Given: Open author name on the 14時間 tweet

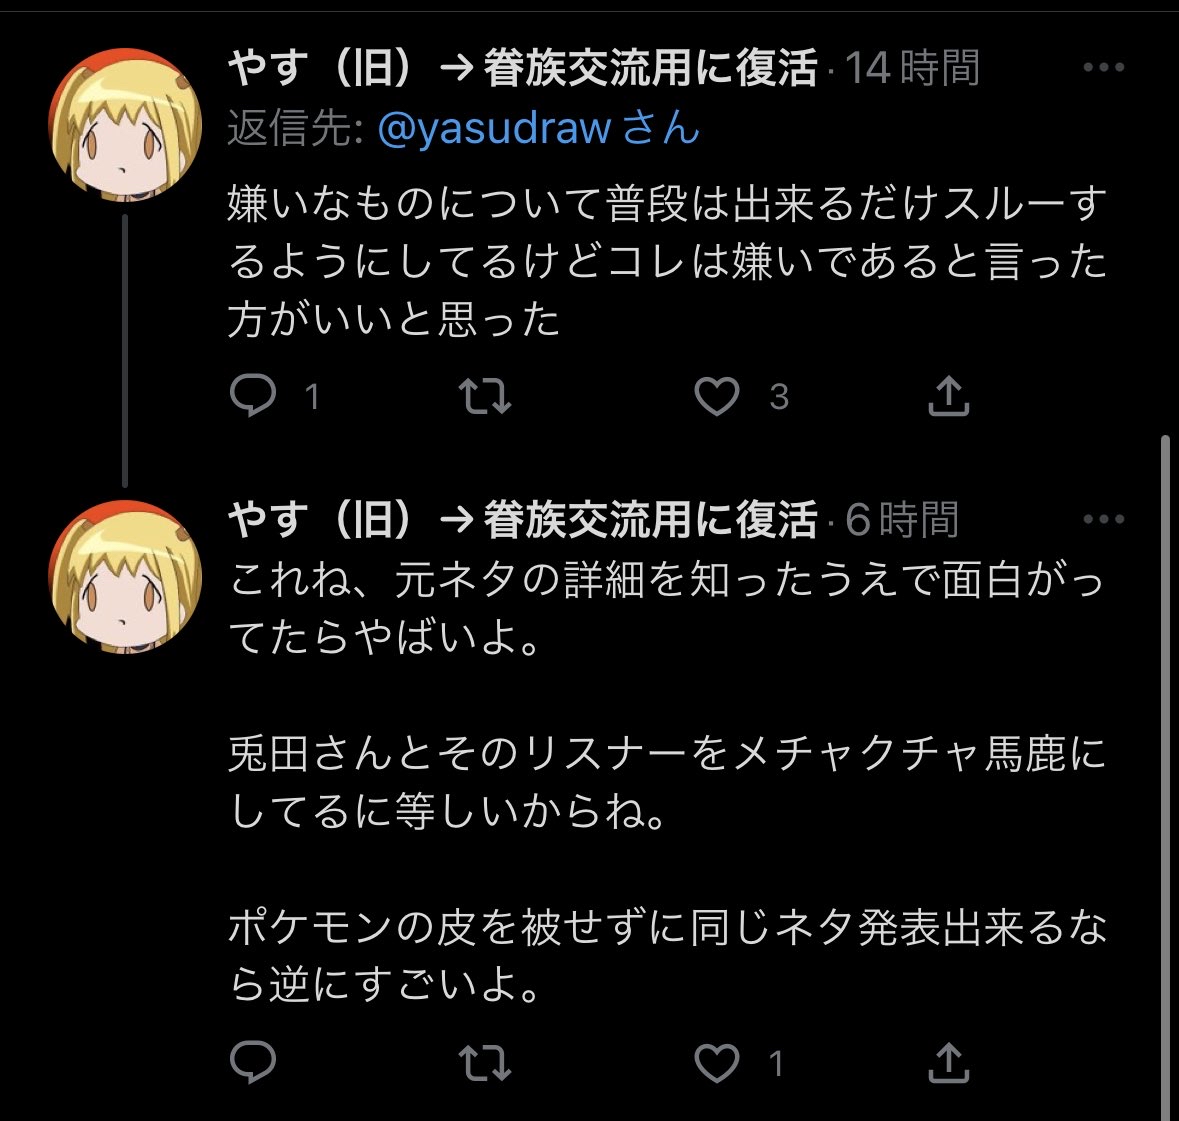Looking at the screenshot, I should (523, 68).
